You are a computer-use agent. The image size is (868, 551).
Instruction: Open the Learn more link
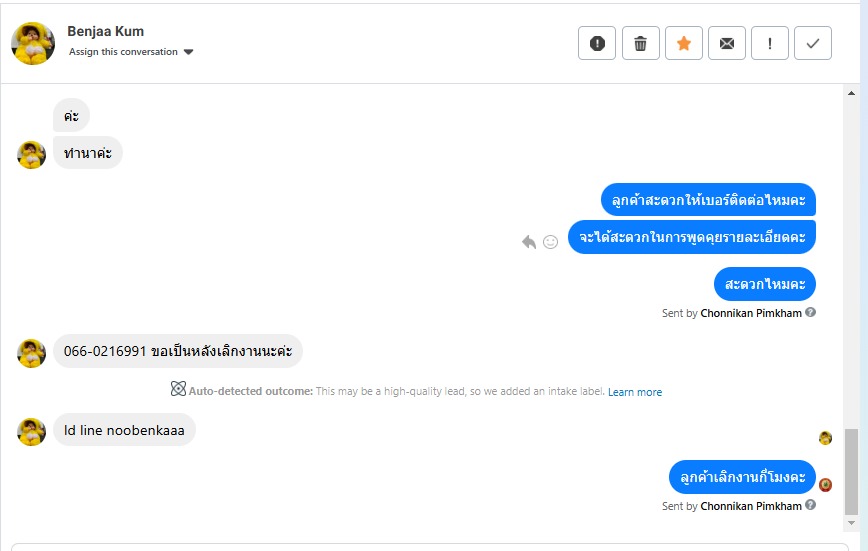[635, 392]
